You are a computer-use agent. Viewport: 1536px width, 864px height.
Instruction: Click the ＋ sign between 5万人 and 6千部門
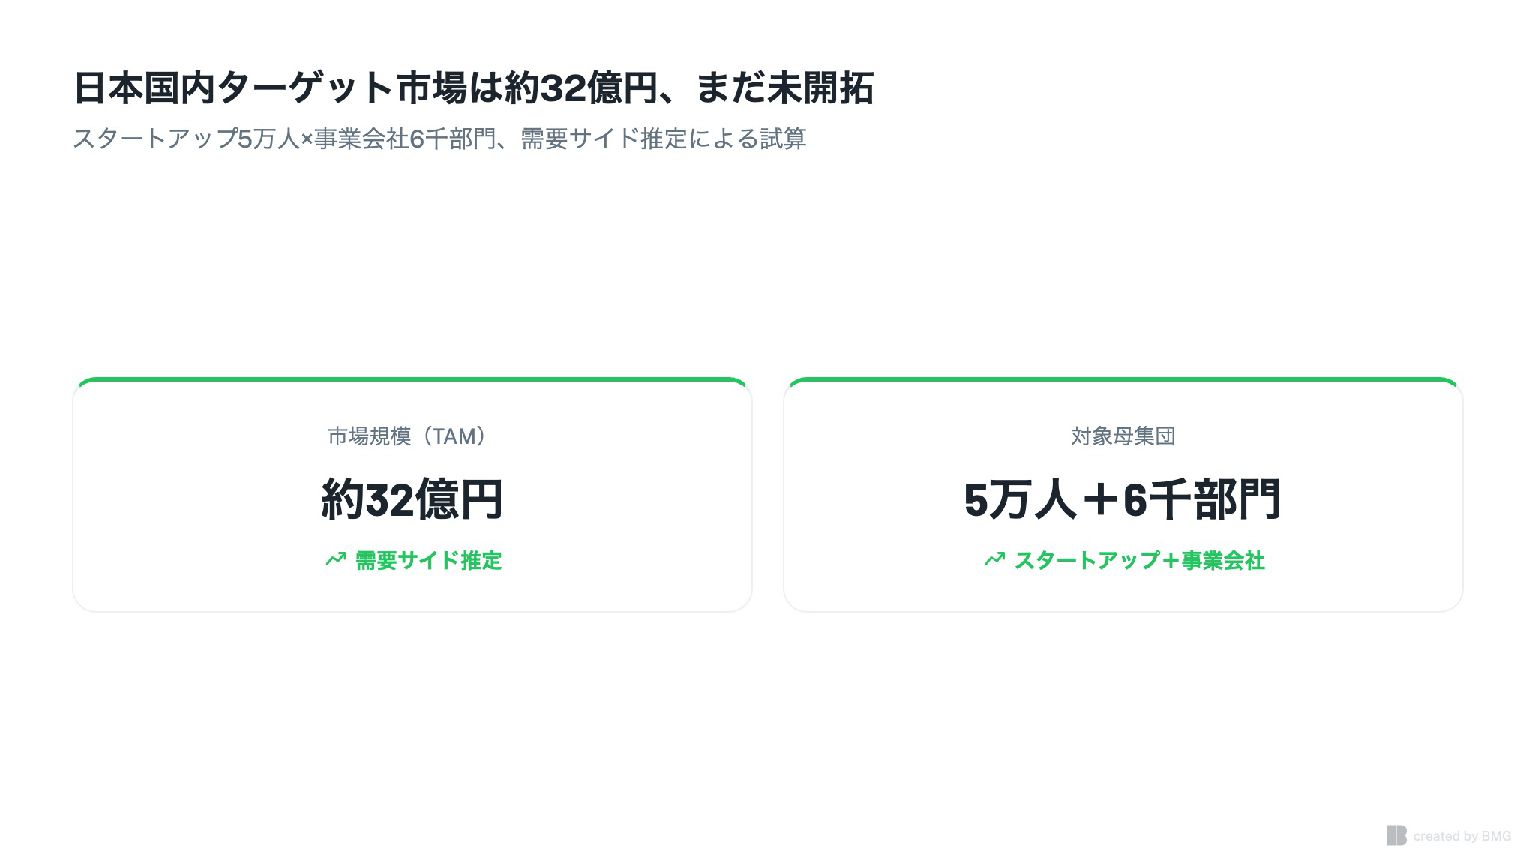[x=1100, y=499]
